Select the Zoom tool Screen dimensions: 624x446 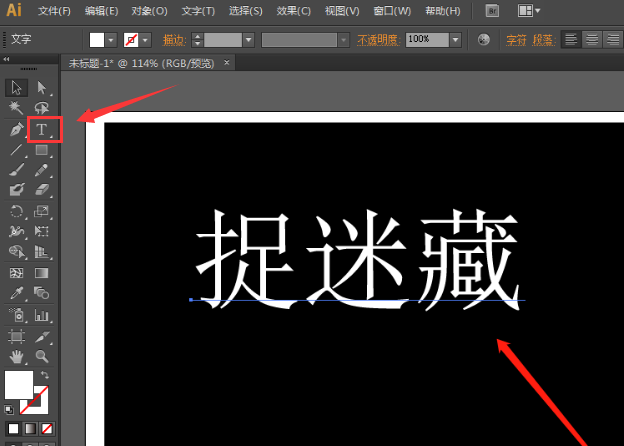tap(42, 356)
